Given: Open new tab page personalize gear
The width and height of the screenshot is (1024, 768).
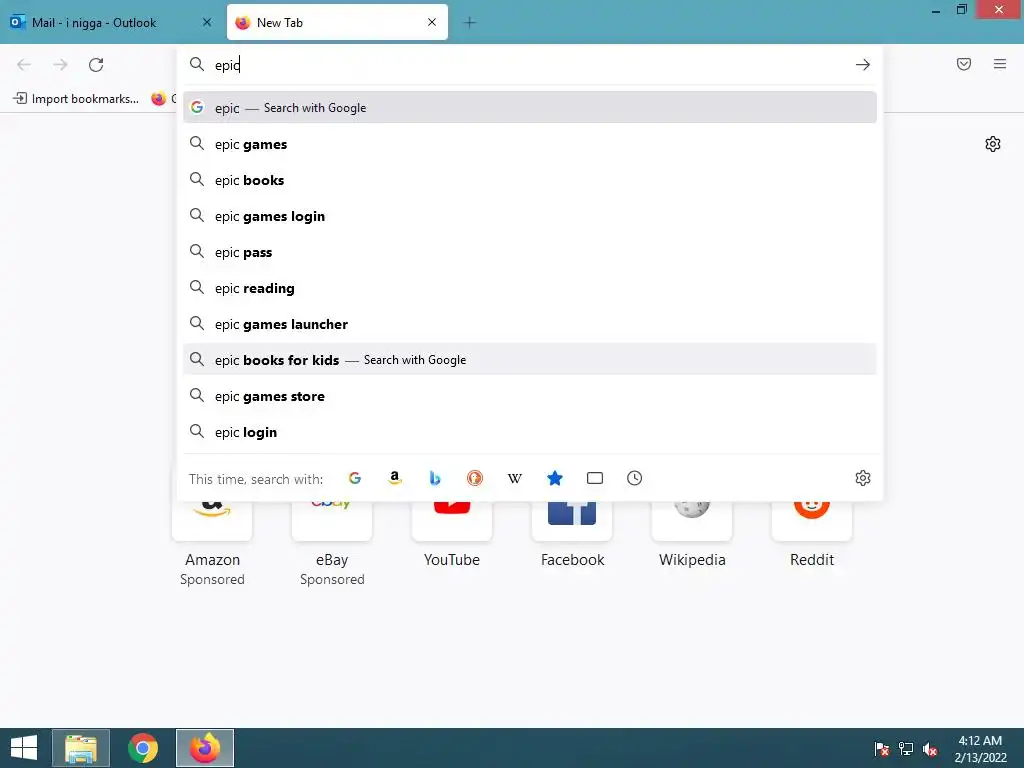Looking at the screenshot, I should 993,144.
